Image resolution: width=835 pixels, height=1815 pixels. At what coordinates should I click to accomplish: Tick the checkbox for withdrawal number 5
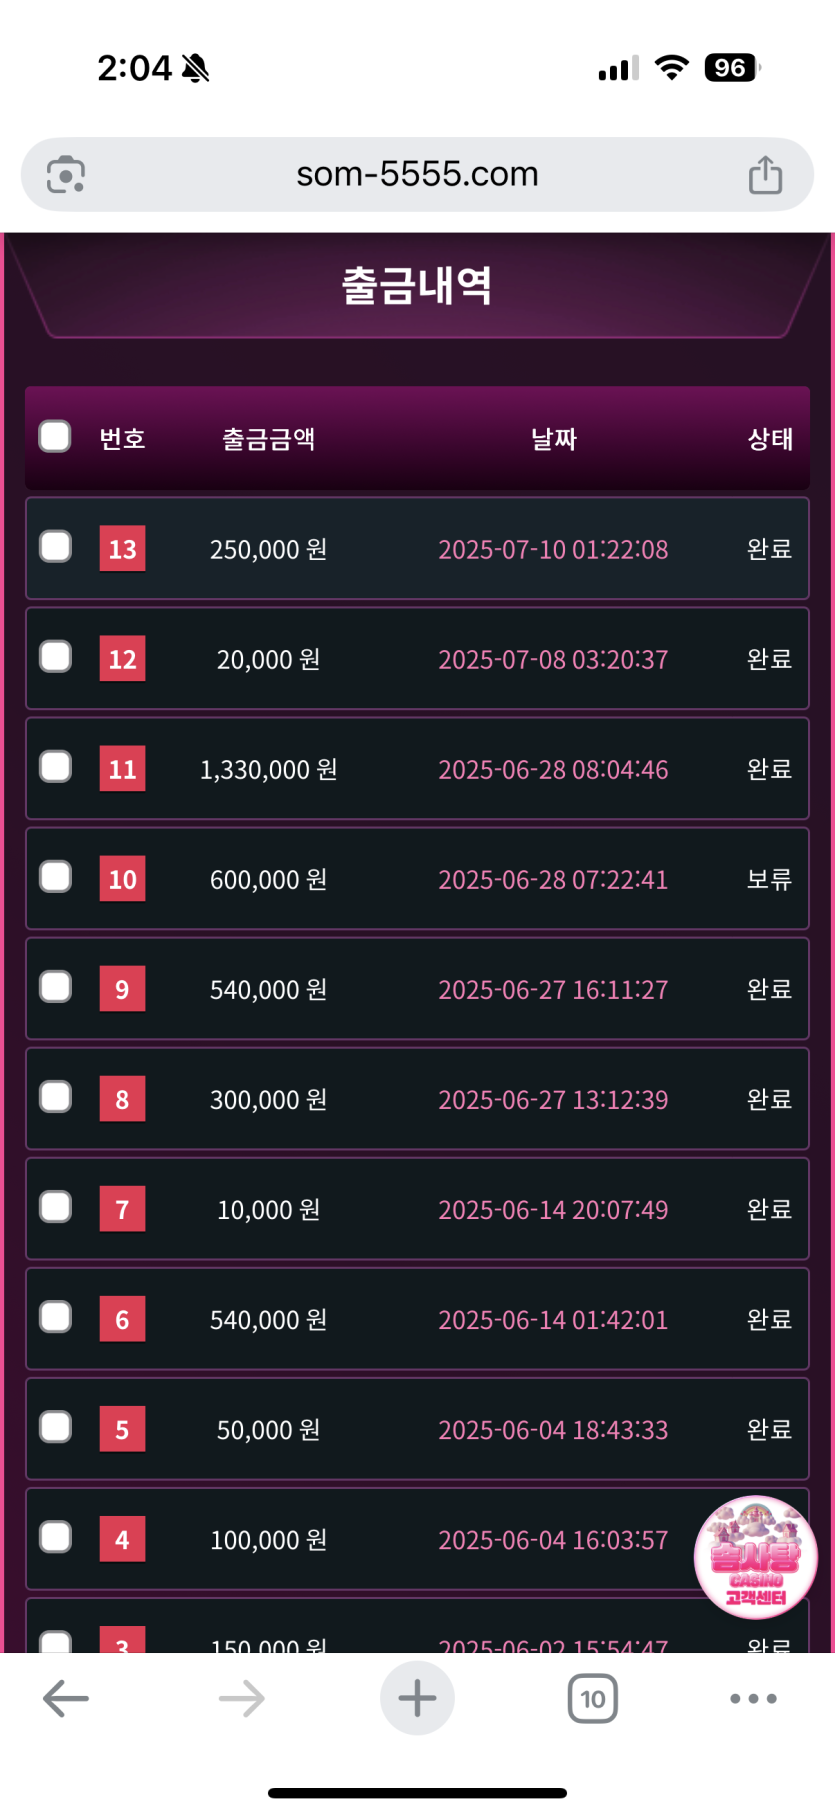pyautogui.click(x=55, y=1427)
